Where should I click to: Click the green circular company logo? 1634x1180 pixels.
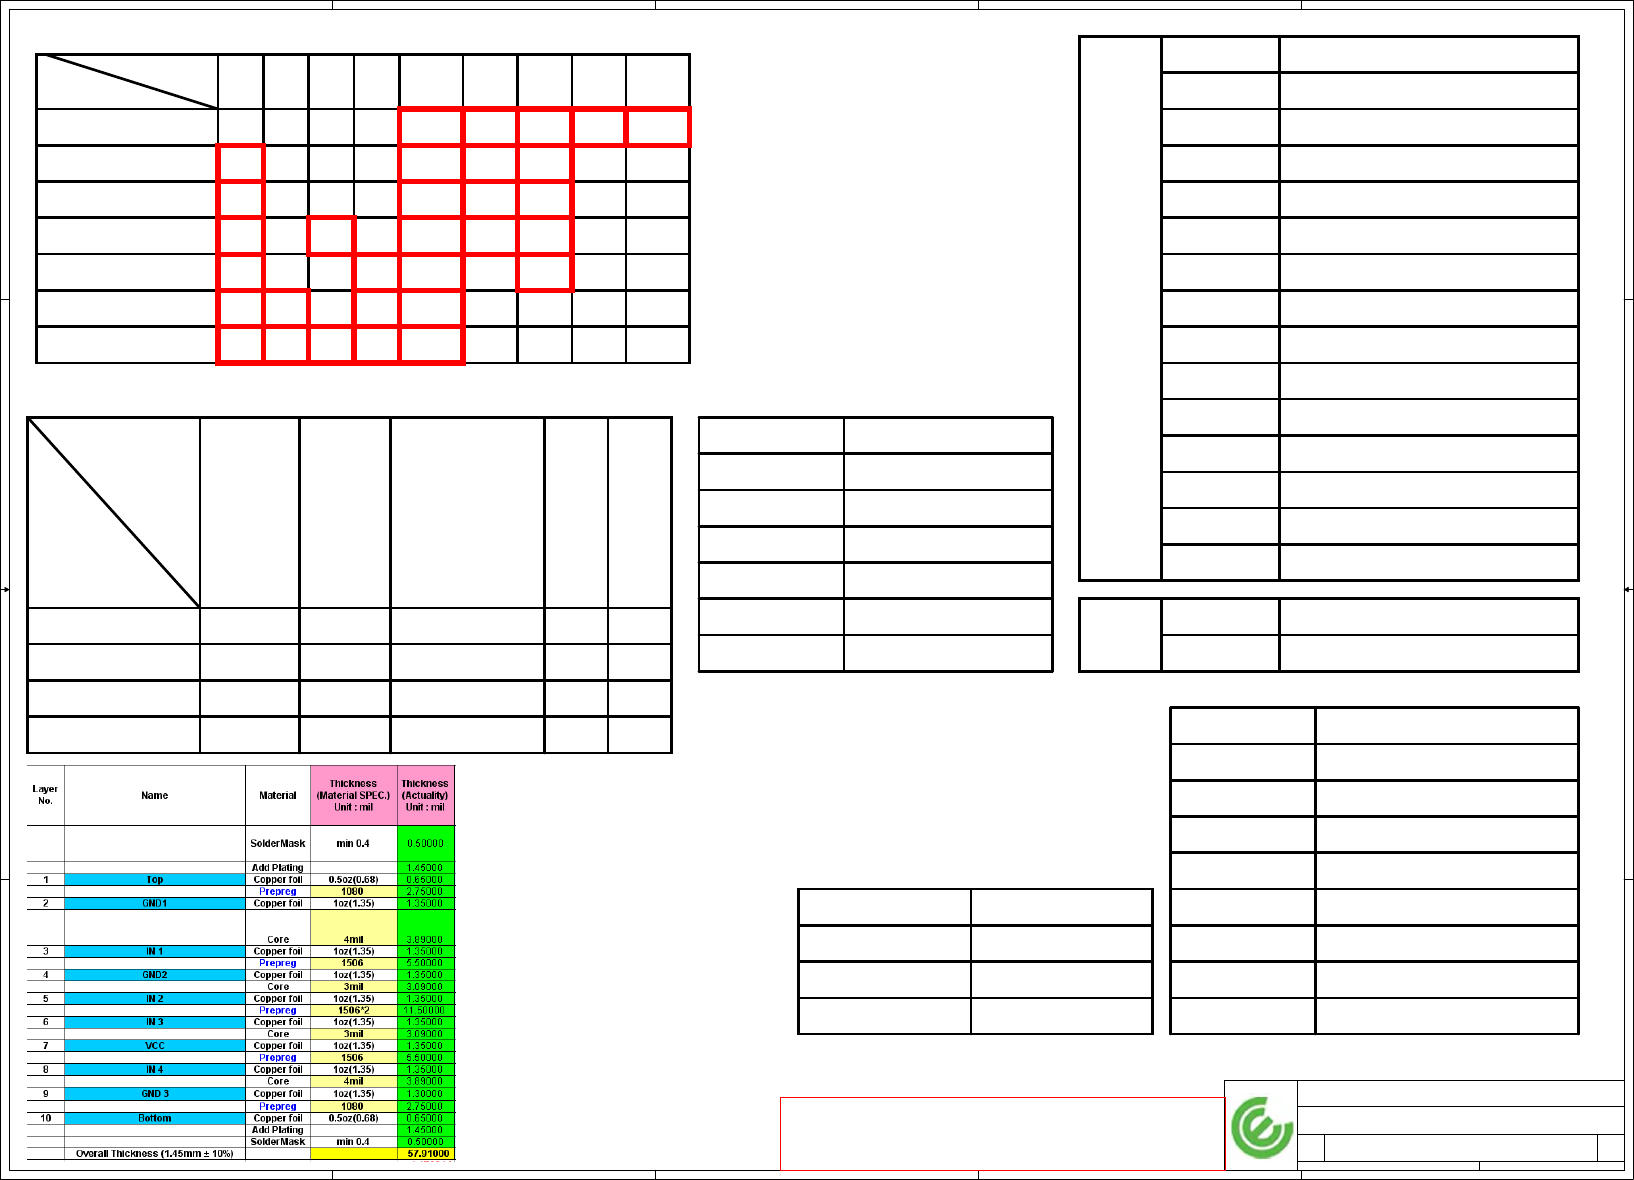1262,1128
